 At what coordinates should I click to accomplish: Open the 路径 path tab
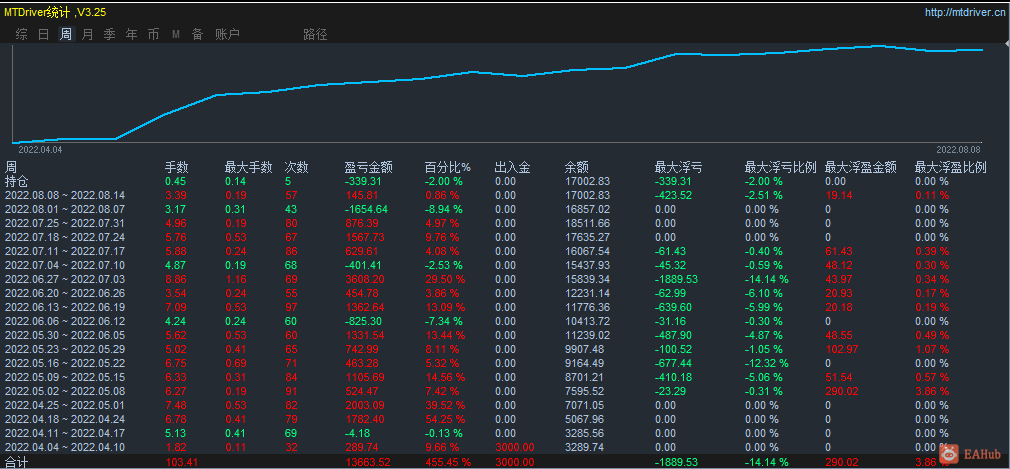point(315,35)
